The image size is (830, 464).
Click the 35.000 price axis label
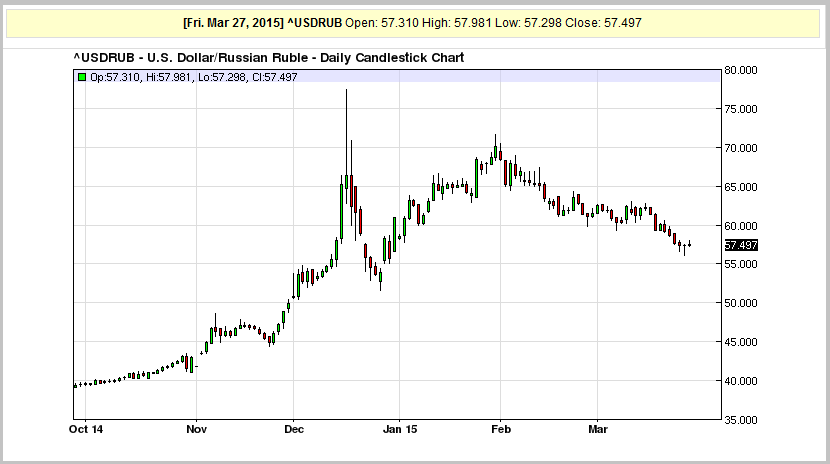[741, 420]
